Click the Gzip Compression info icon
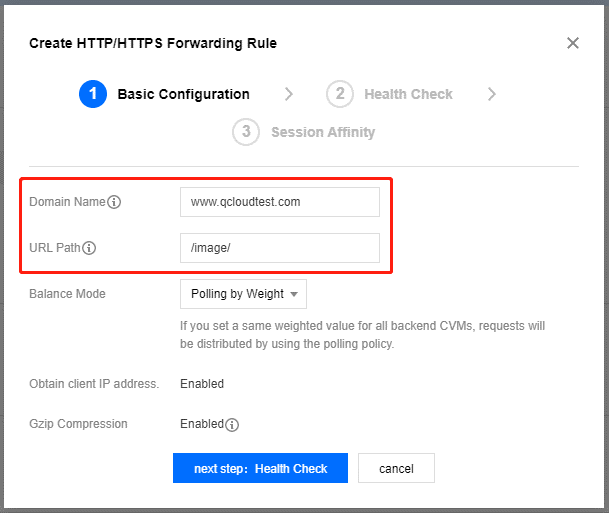 point(232,425)
